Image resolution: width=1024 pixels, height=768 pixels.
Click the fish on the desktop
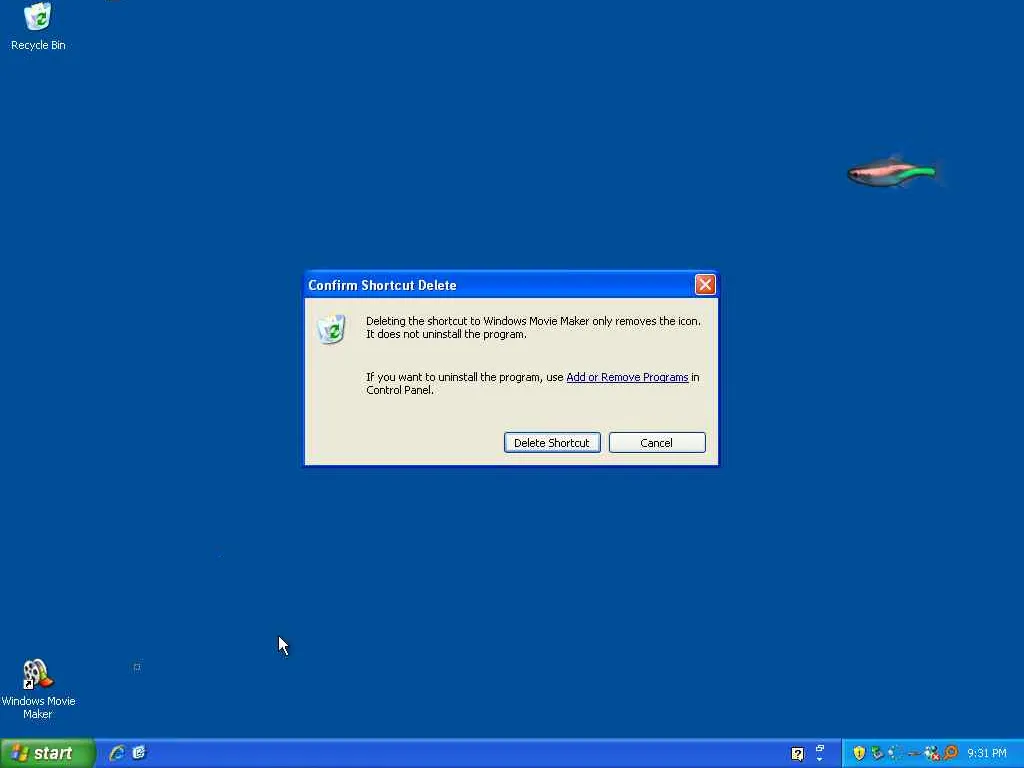(895, 172)
